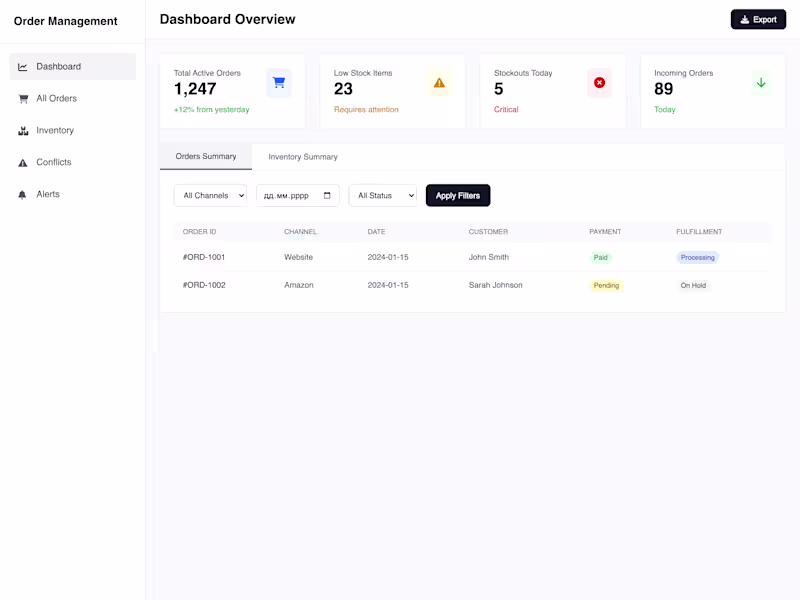Click the Export button

pyautogui.click(x=758, y=19)
